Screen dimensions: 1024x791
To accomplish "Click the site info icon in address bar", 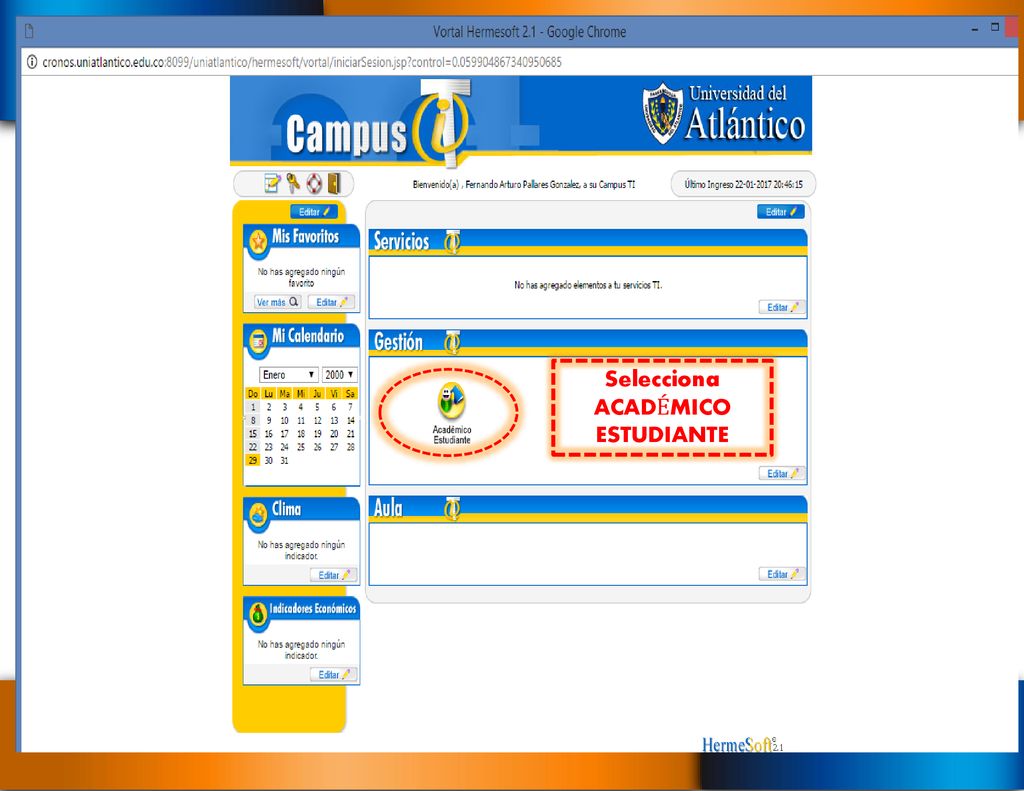I will click(31, 62).
